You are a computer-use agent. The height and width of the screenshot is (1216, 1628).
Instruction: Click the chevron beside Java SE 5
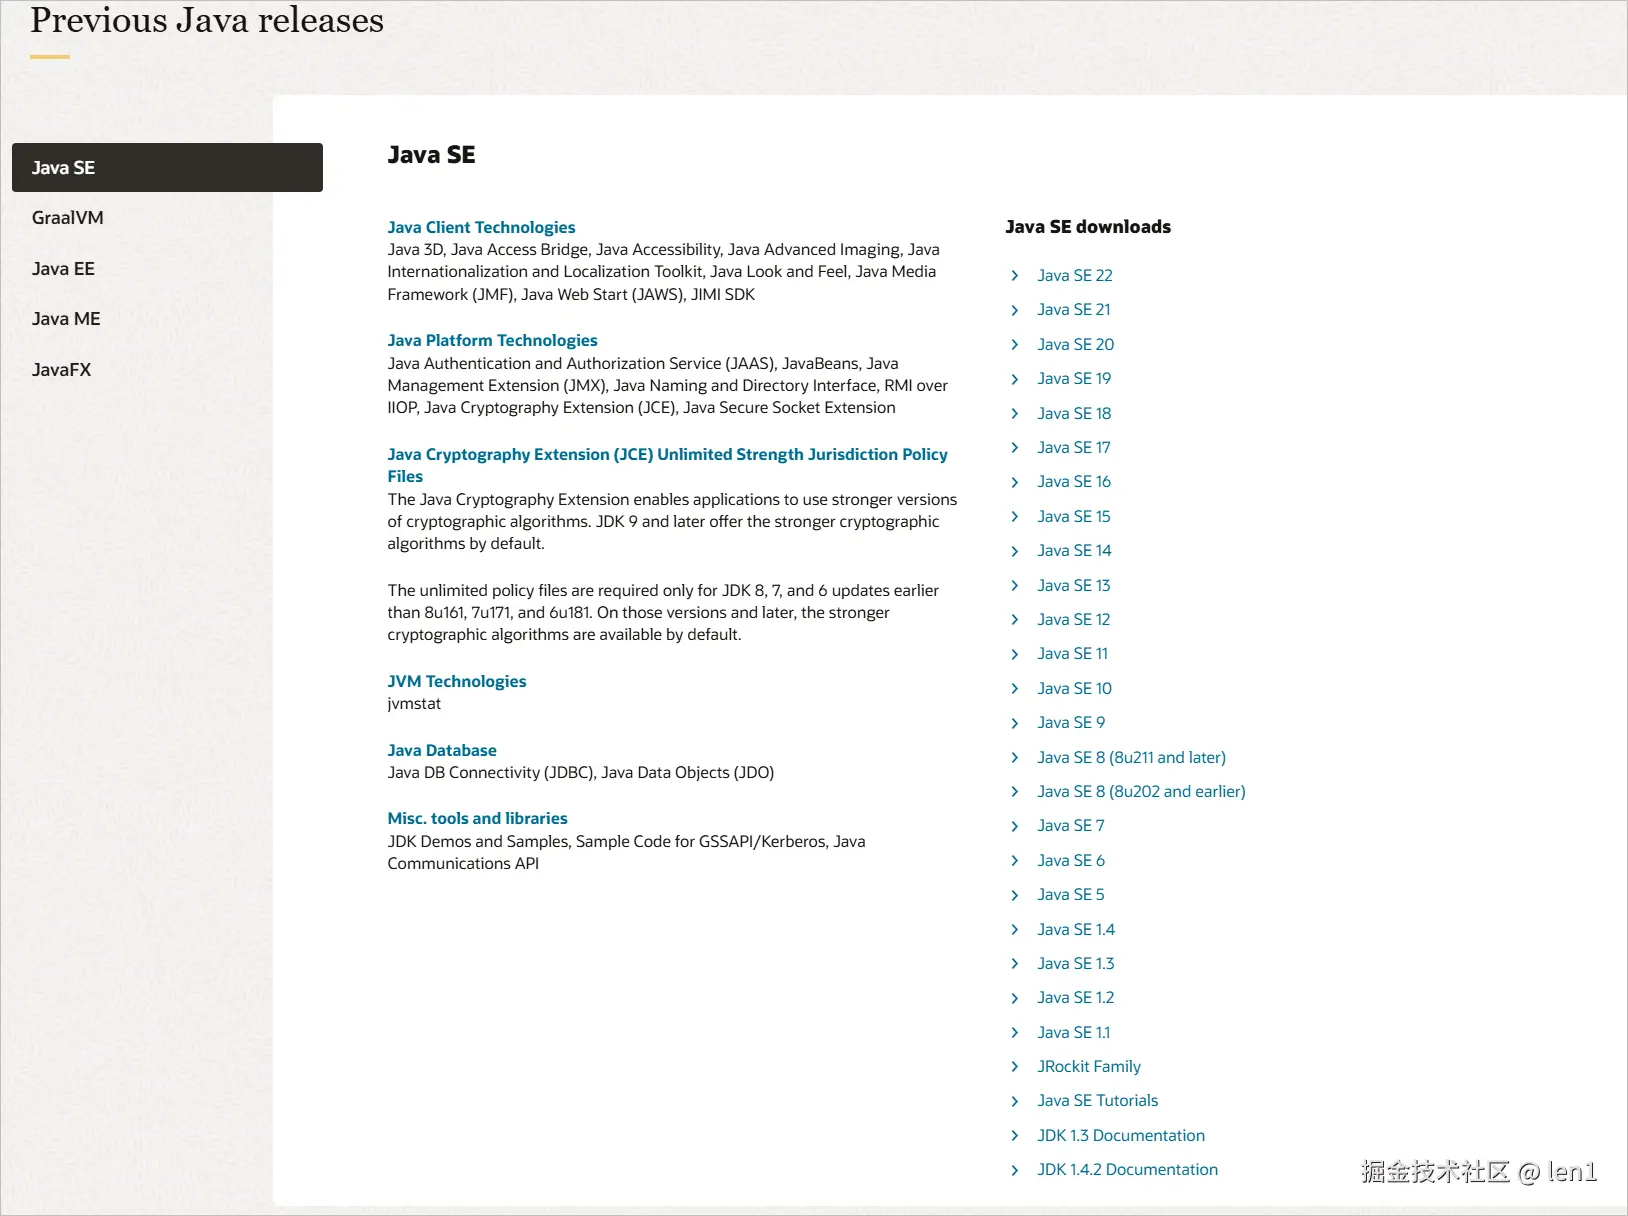click(x=1014, y=895)
